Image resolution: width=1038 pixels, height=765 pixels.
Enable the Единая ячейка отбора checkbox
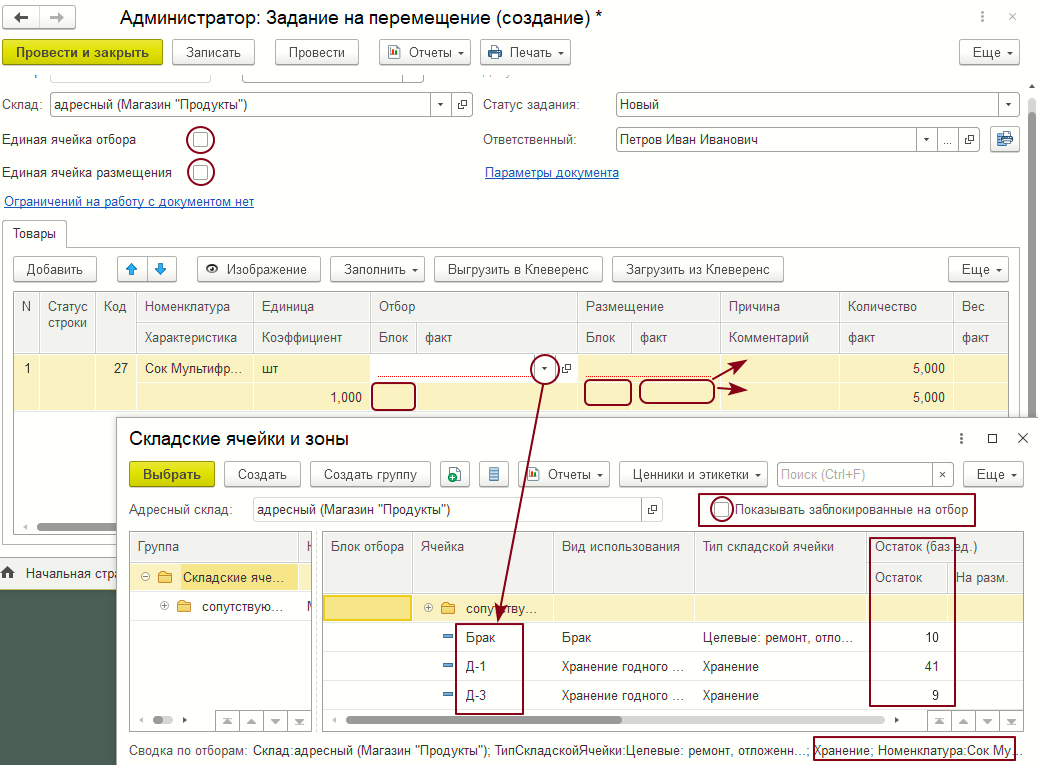coord(201,140)
